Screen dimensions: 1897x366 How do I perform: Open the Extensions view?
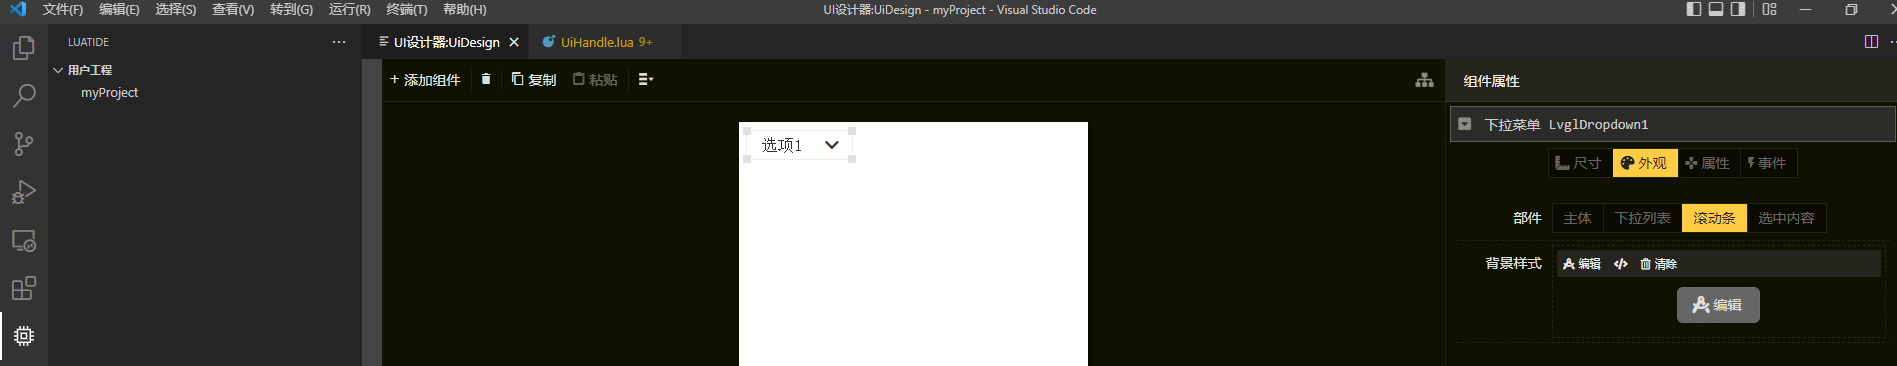coord(24,288)
